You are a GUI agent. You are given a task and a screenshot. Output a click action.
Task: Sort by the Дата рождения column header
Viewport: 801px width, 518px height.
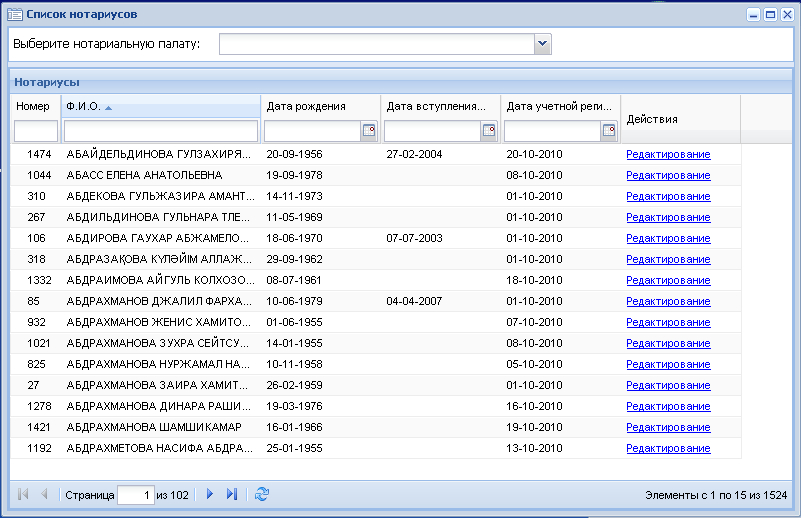click(321, 106)
